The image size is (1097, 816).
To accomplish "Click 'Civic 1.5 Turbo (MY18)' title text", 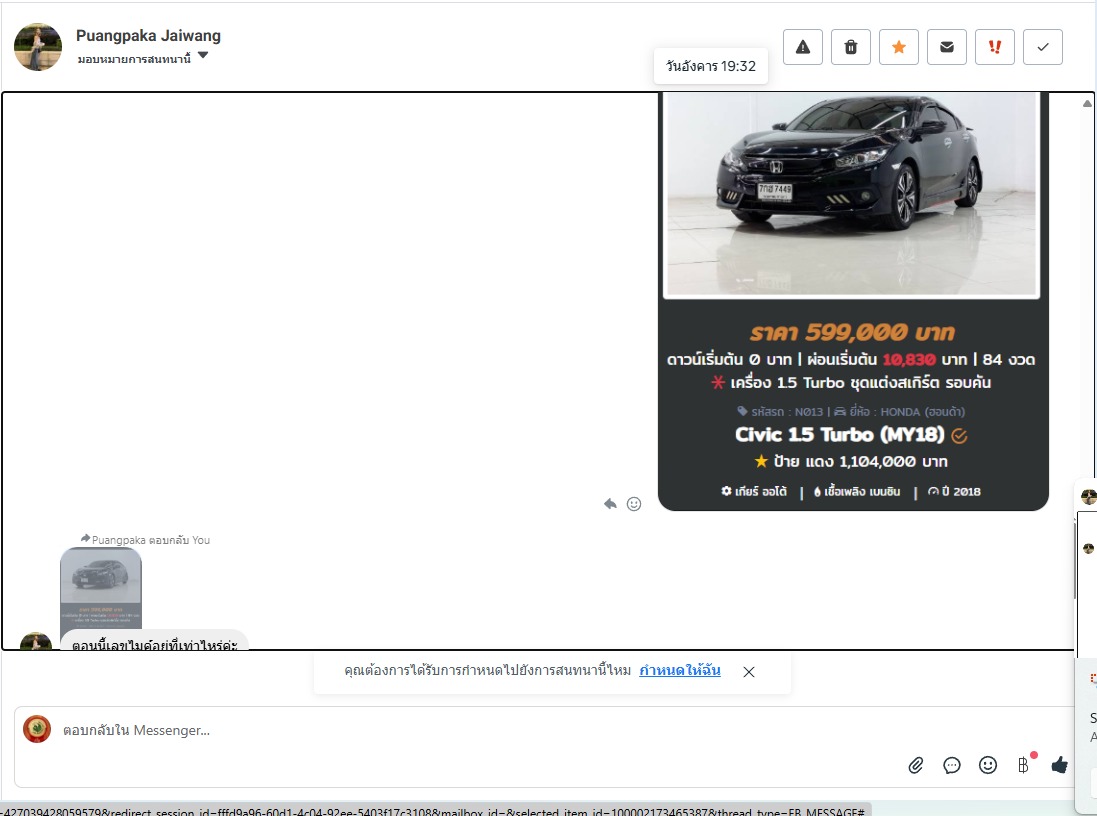I will pos(840,435).
